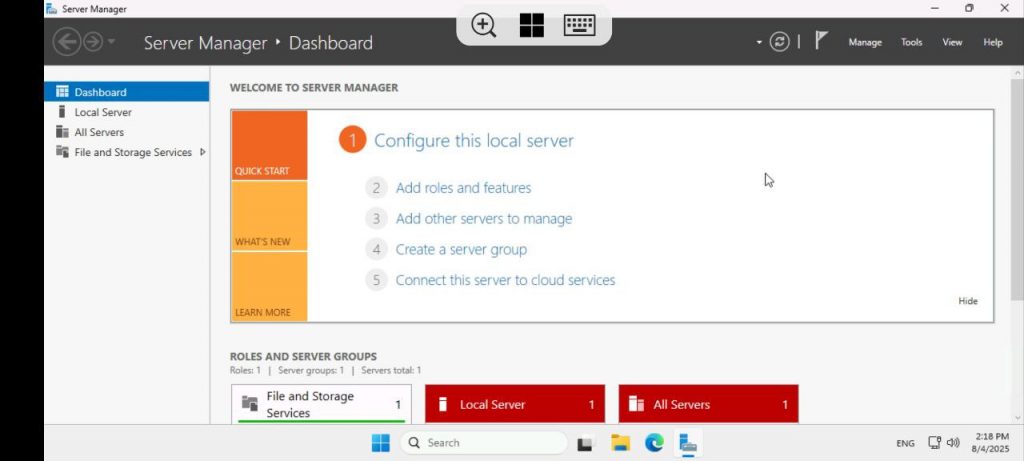Open the LEARN MORE tile
1024x461 pixels.
click(269, 287)
